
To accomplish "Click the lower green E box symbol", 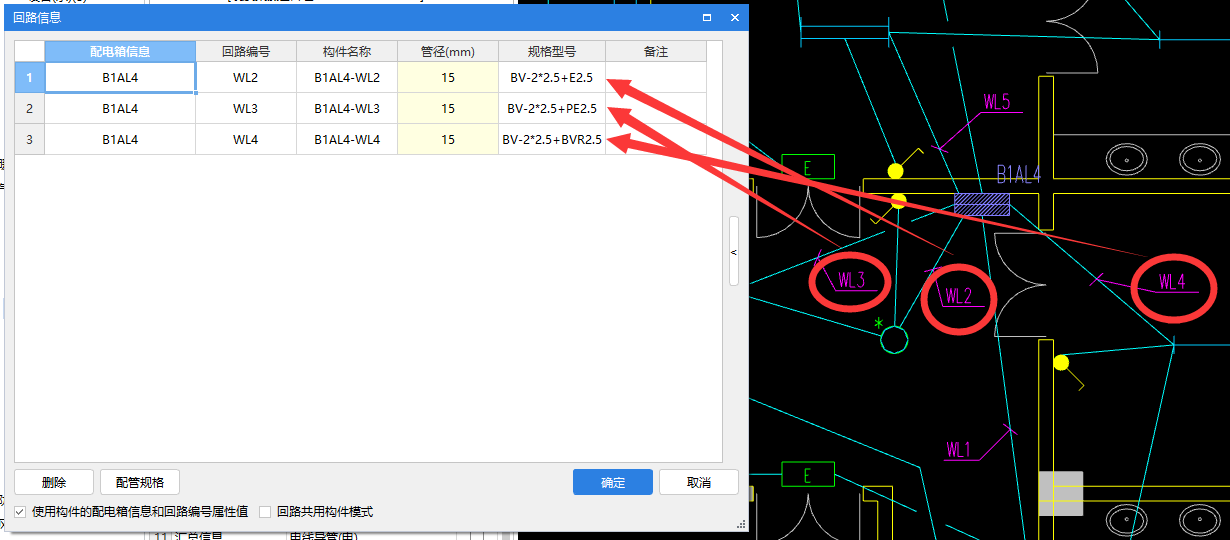I will tap(808, 474).
